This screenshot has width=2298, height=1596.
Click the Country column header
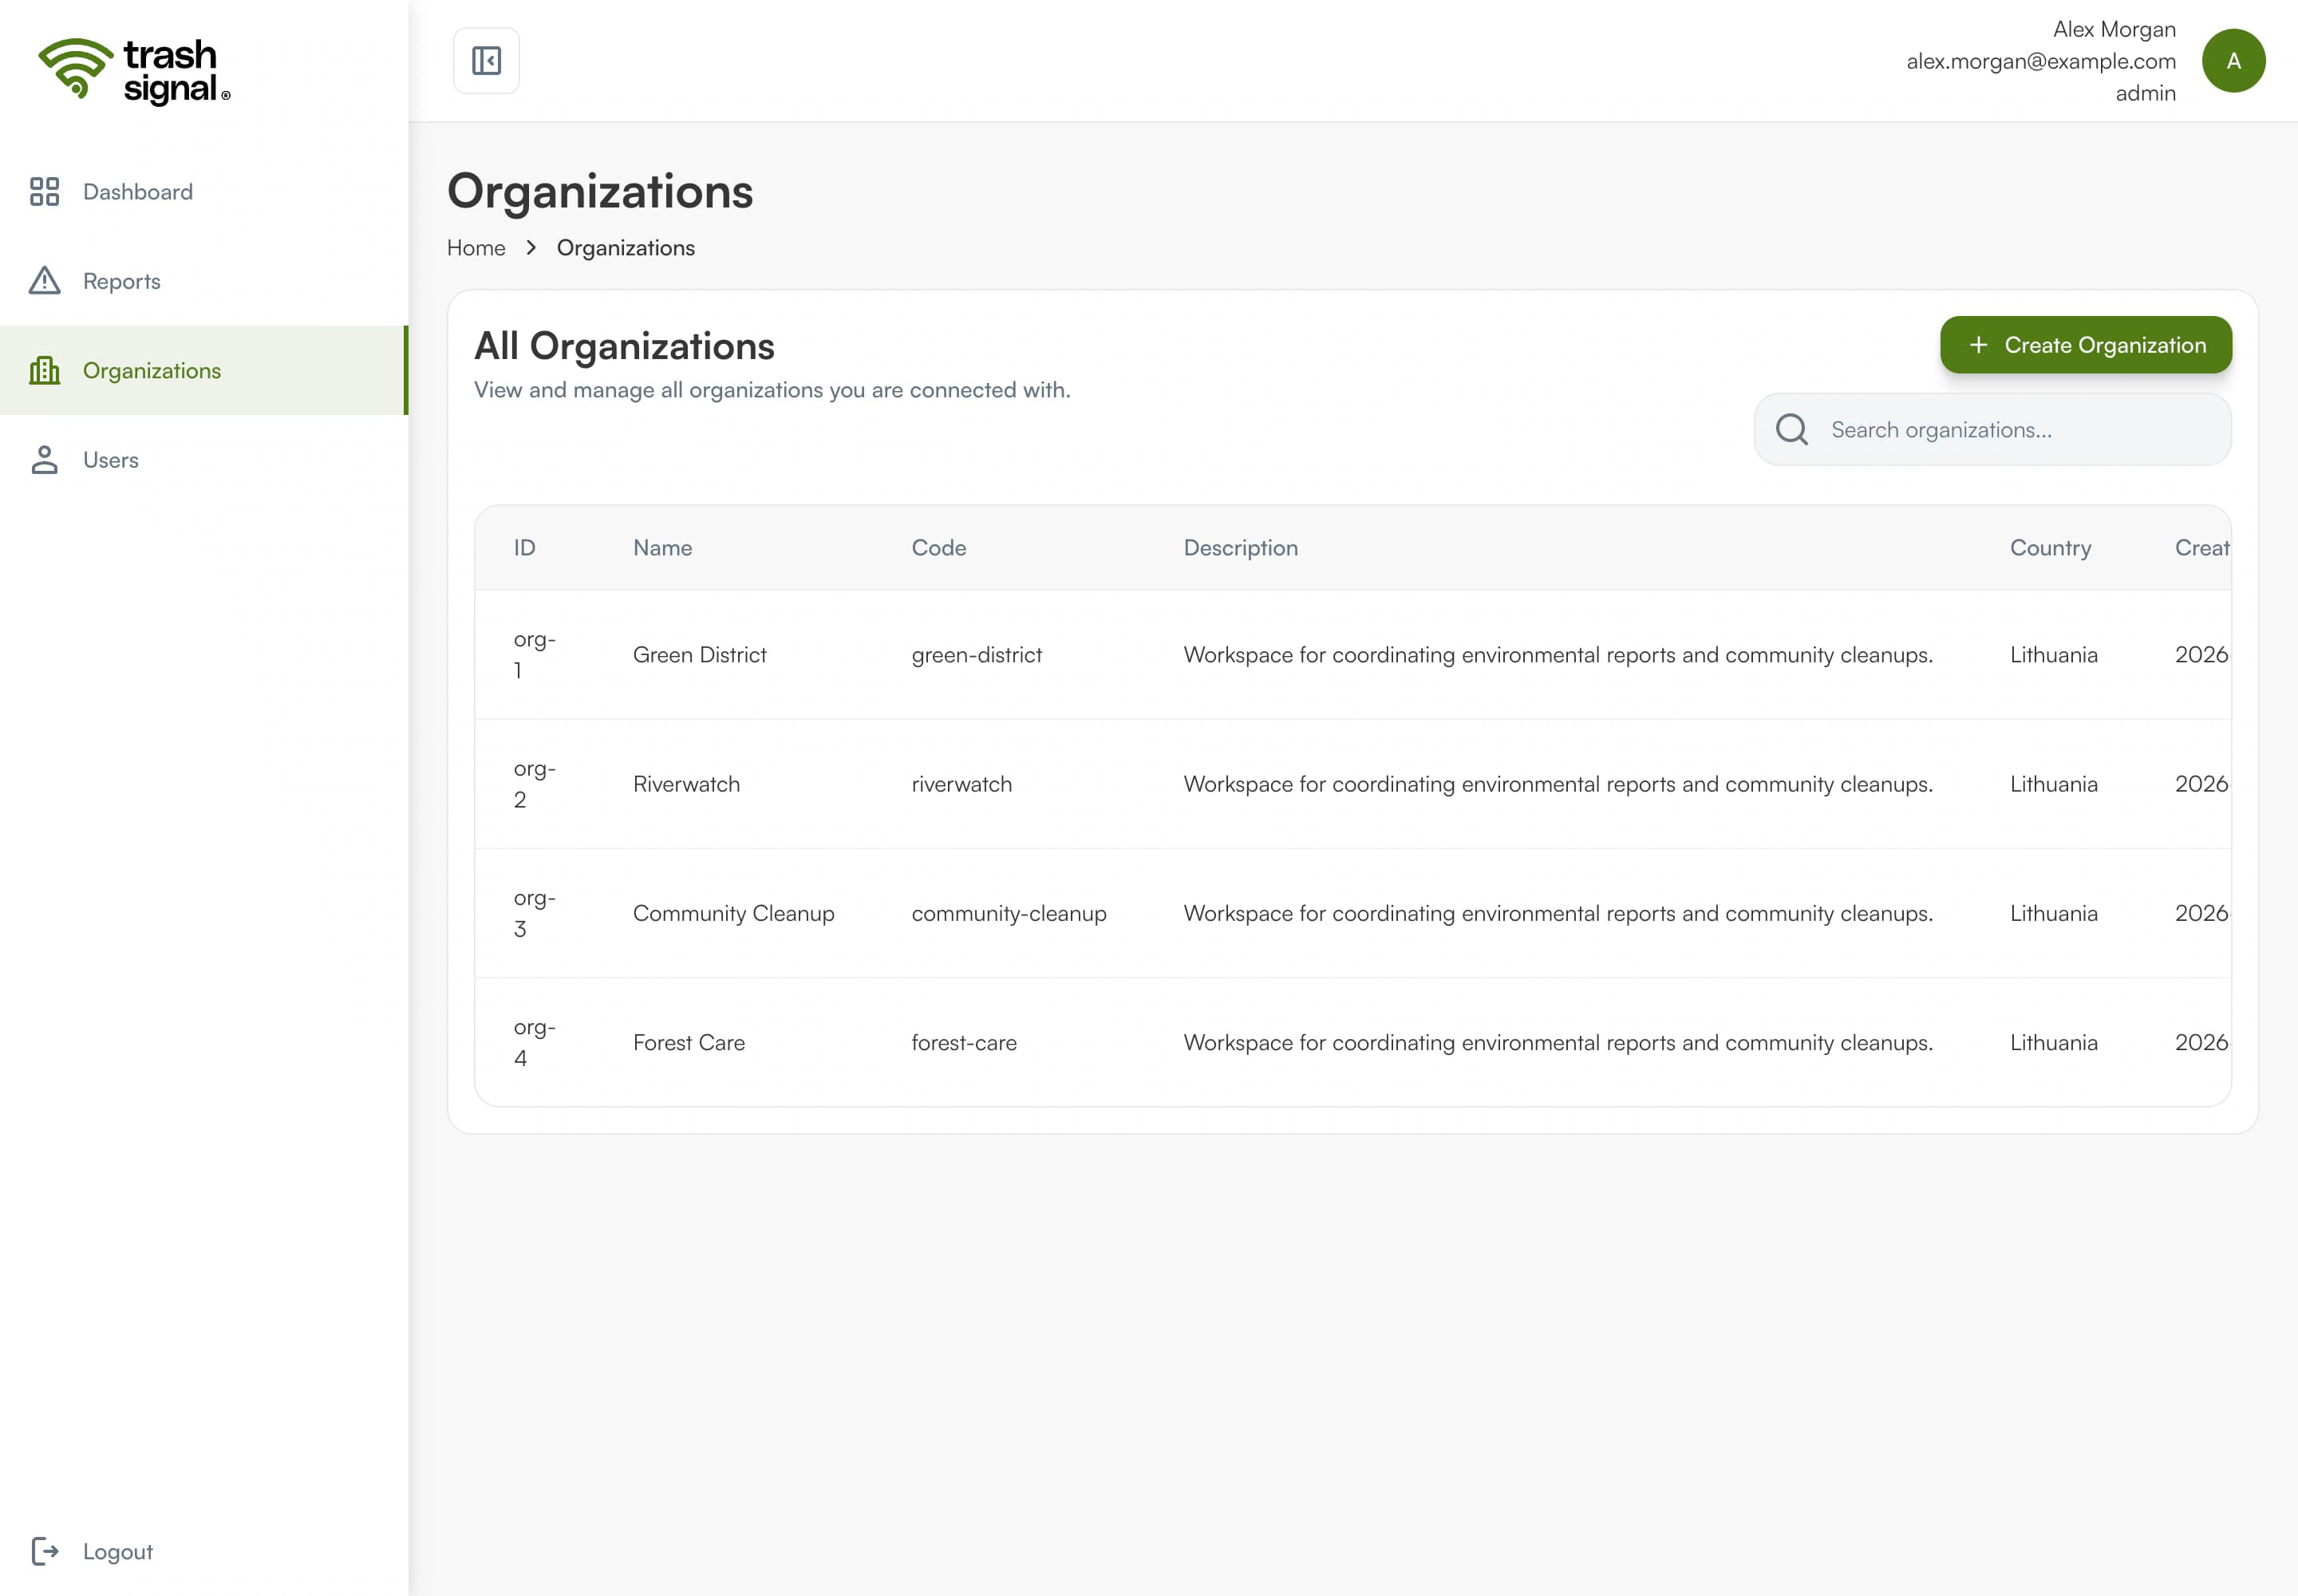pos(2050,548)
